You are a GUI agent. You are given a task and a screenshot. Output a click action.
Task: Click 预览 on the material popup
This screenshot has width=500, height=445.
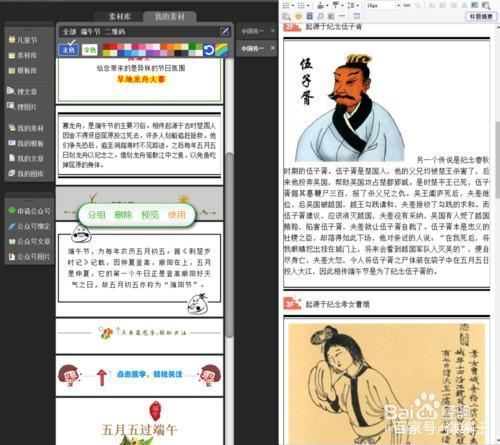pos(150,215)
